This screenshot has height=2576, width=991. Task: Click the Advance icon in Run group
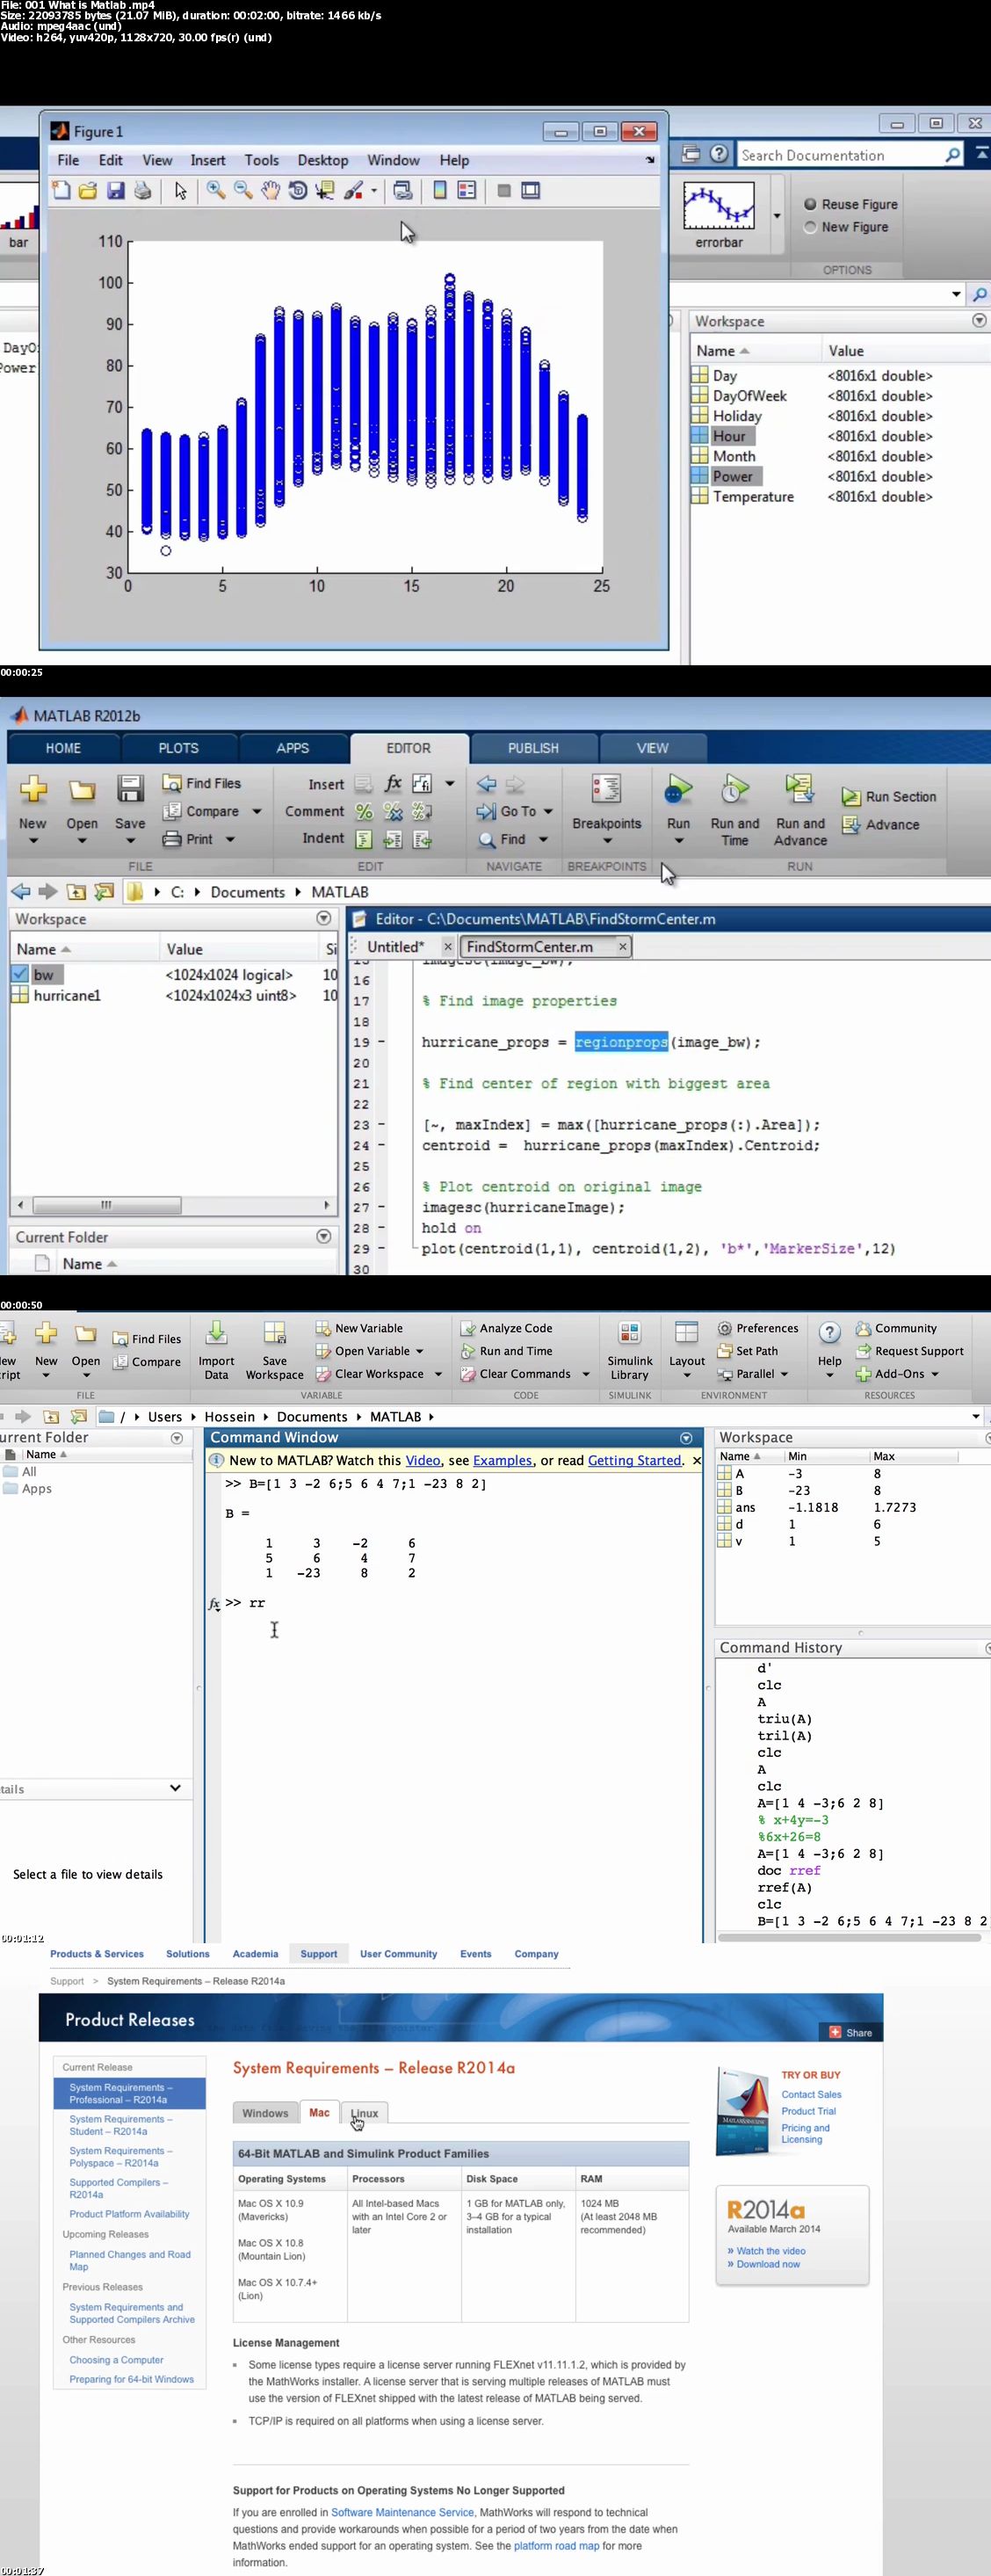(x=851, y=825)
